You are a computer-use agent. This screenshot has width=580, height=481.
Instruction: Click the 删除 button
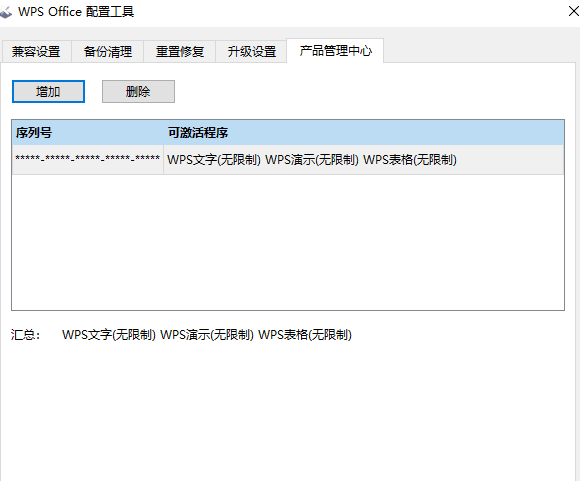coord(138,91)
